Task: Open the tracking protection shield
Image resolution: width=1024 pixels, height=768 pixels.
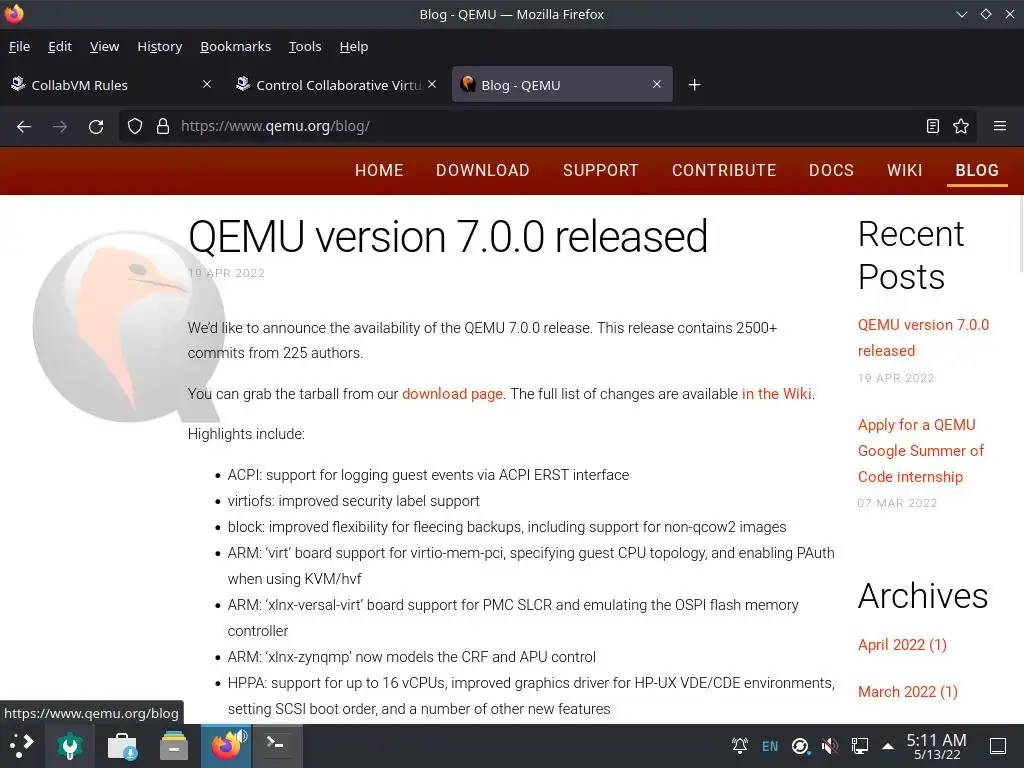Action: coord(135,126)
